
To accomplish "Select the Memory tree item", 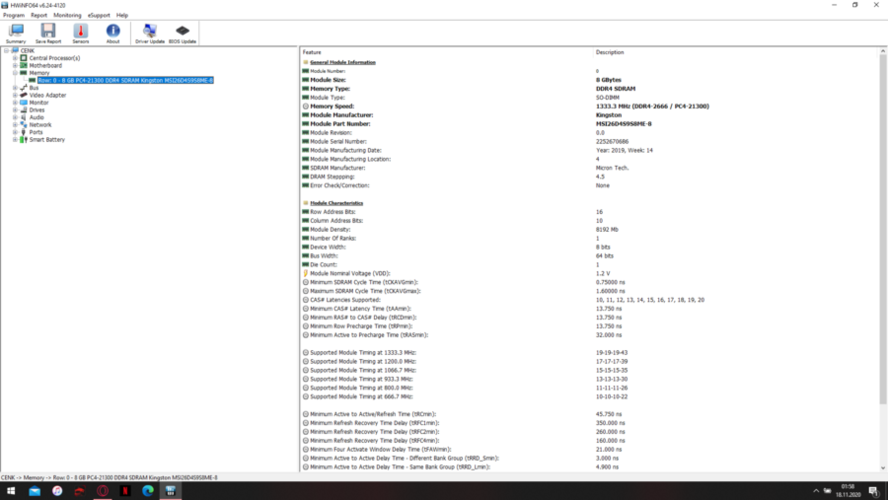I will [x=39, y=72].
